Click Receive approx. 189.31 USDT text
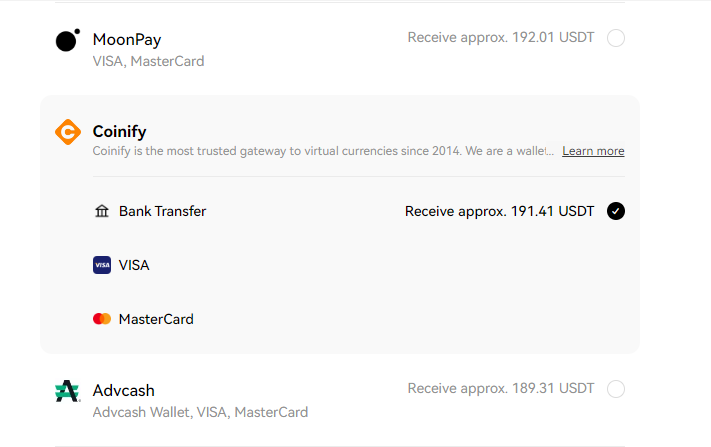This screenshot has width=711, height=447. pyautogui.click(x=501, y=388)
